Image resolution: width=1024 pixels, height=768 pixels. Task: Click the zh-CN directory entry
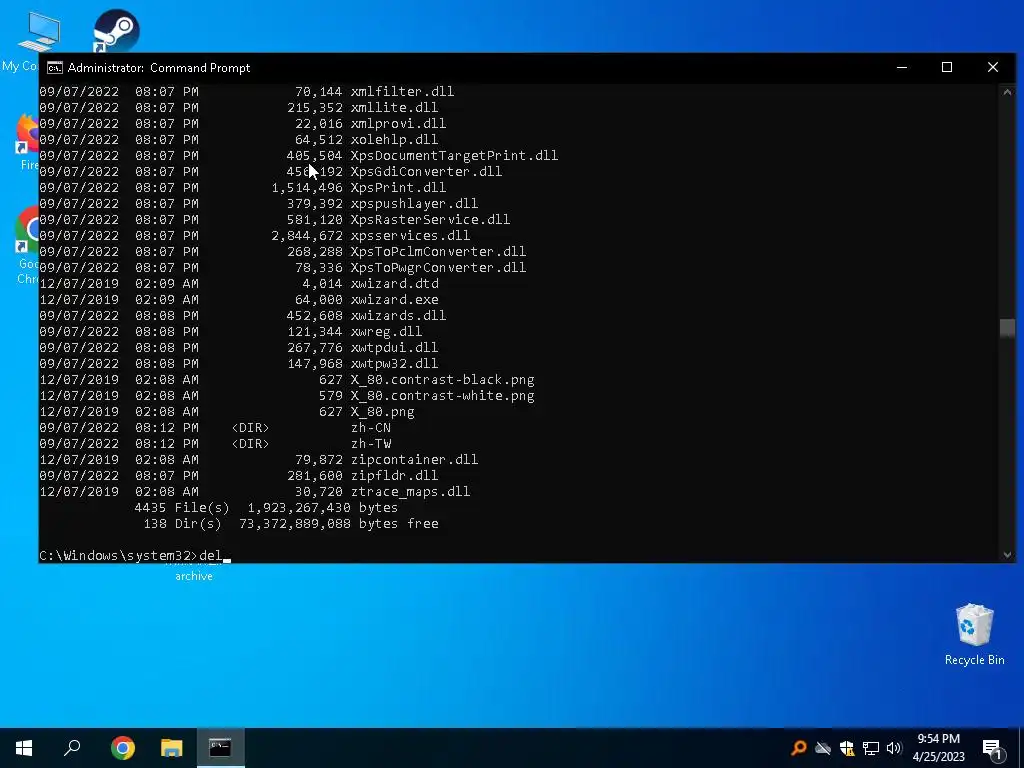[371, 427]
